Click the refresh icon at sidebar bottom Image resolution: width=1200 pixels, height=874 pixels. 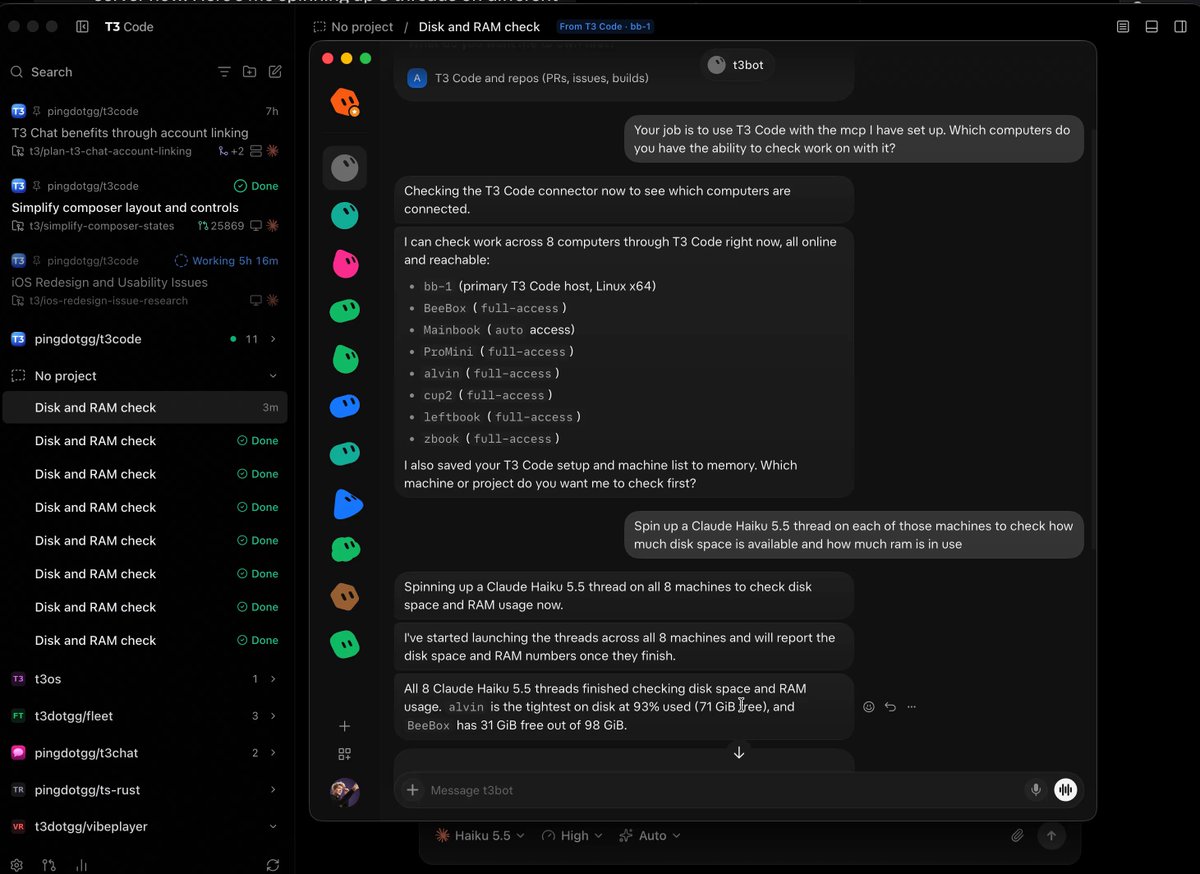[x=273, y=865]
